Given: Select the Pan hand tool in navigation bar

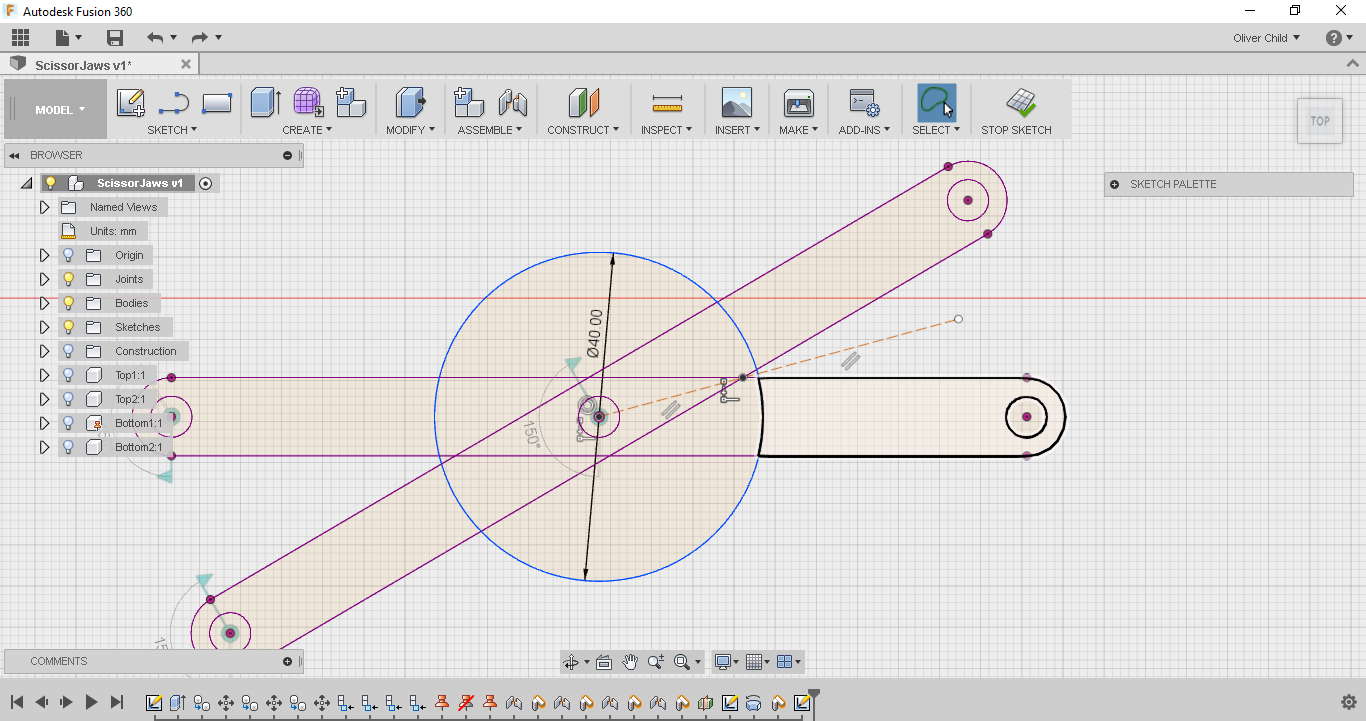Looking at the screenshot, I should [630, 662].
